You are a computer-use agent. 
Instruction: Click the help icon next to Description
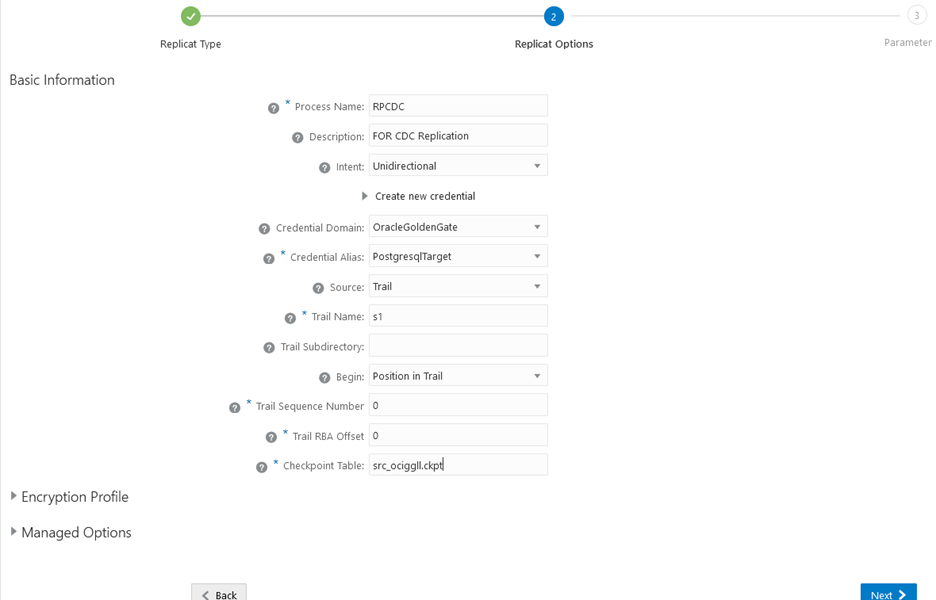pyautogui.click(x=297, y=138)
